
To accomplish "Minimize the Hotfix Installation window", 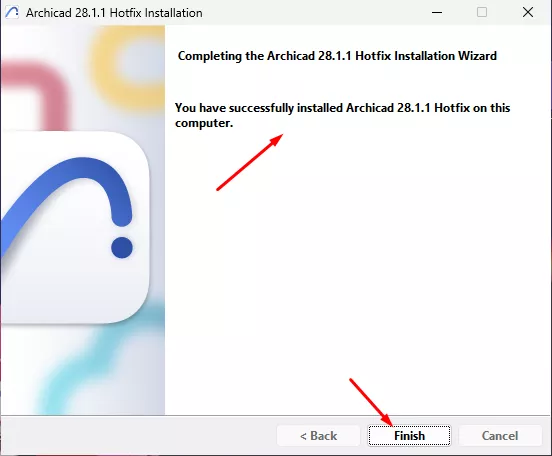I will point(437,12).
